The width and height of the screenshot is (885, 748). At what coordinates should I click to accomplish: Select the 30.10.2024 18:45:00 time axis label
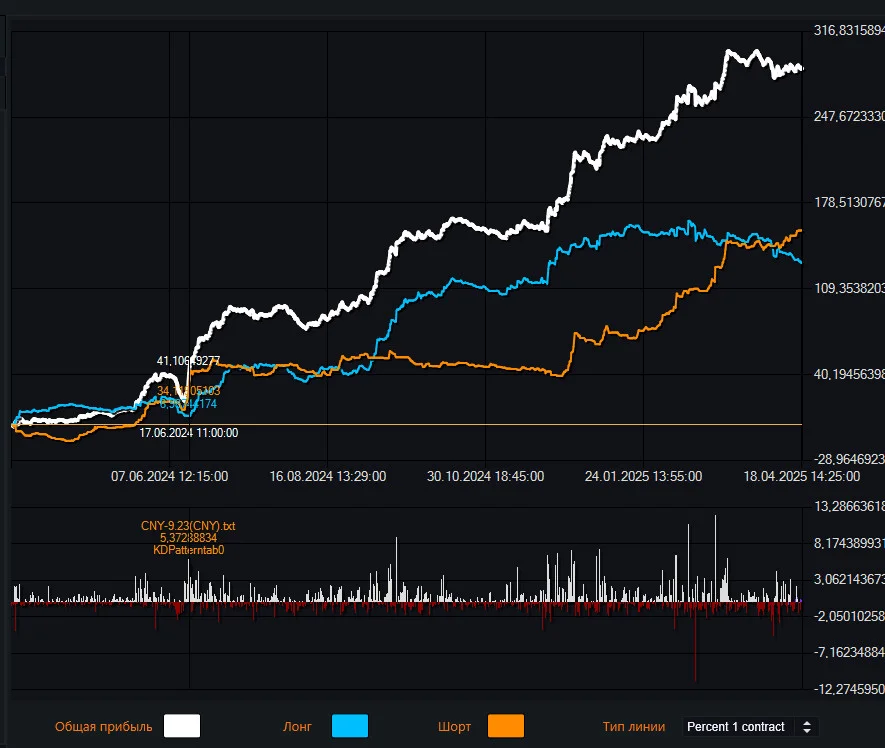485,476
